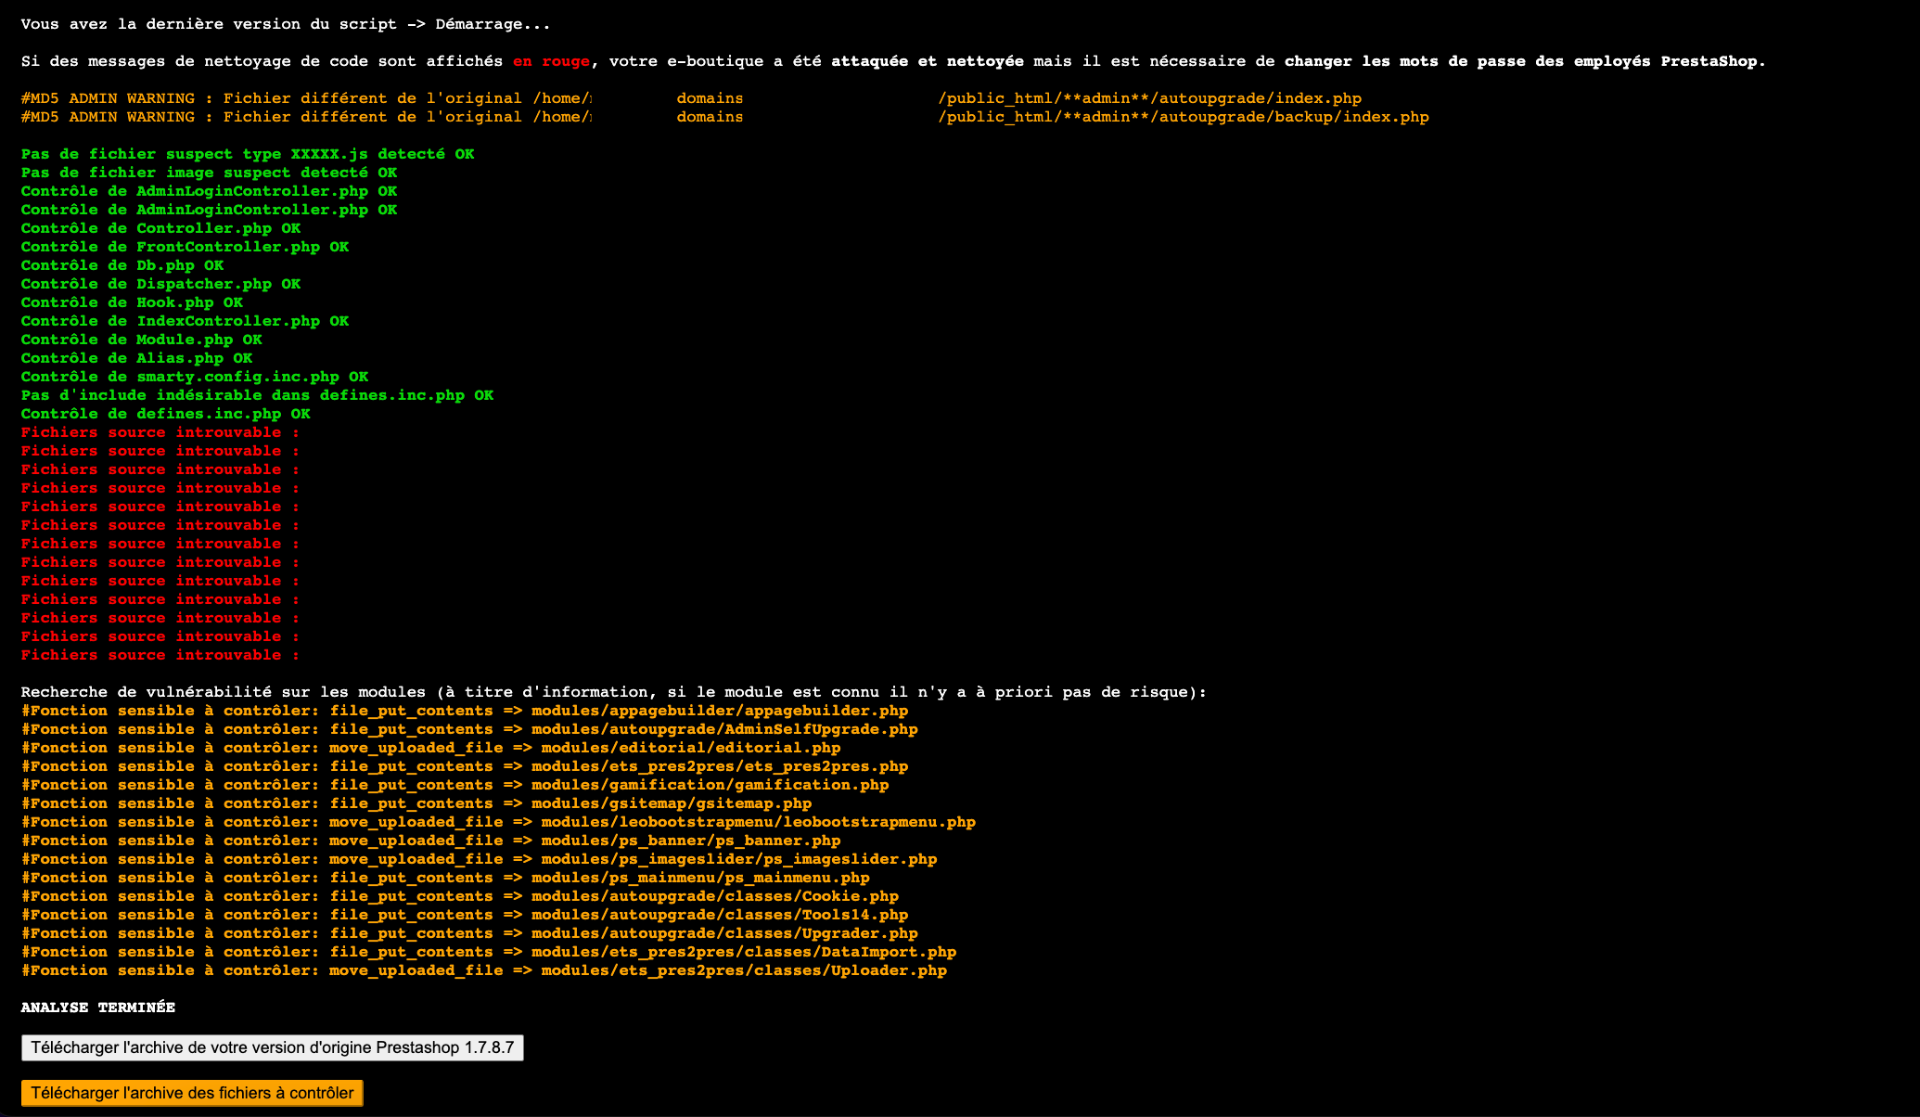This screenshot has height=1117, width=1920.
Task: Click the red 'en rouge' text
Action: 551,61
